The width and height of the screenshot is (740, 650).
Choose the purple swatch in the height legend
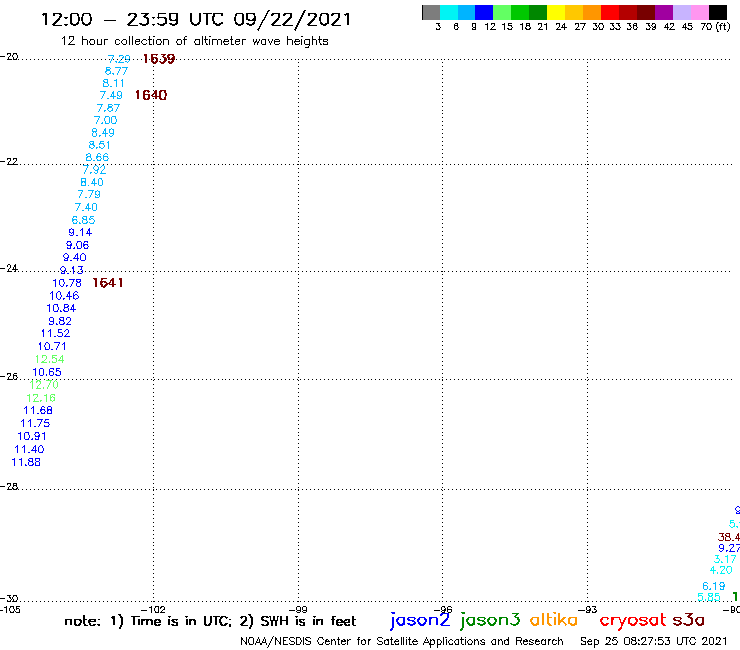[664, 12]
